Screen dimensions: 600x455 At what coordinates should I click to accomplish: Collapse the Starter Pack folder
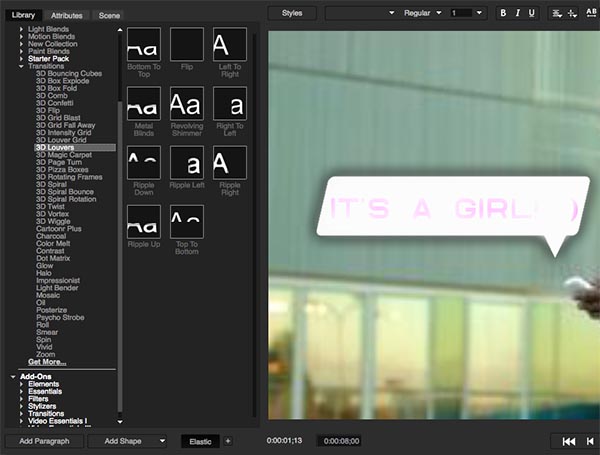pyautogui.click(x=22, y=59)
